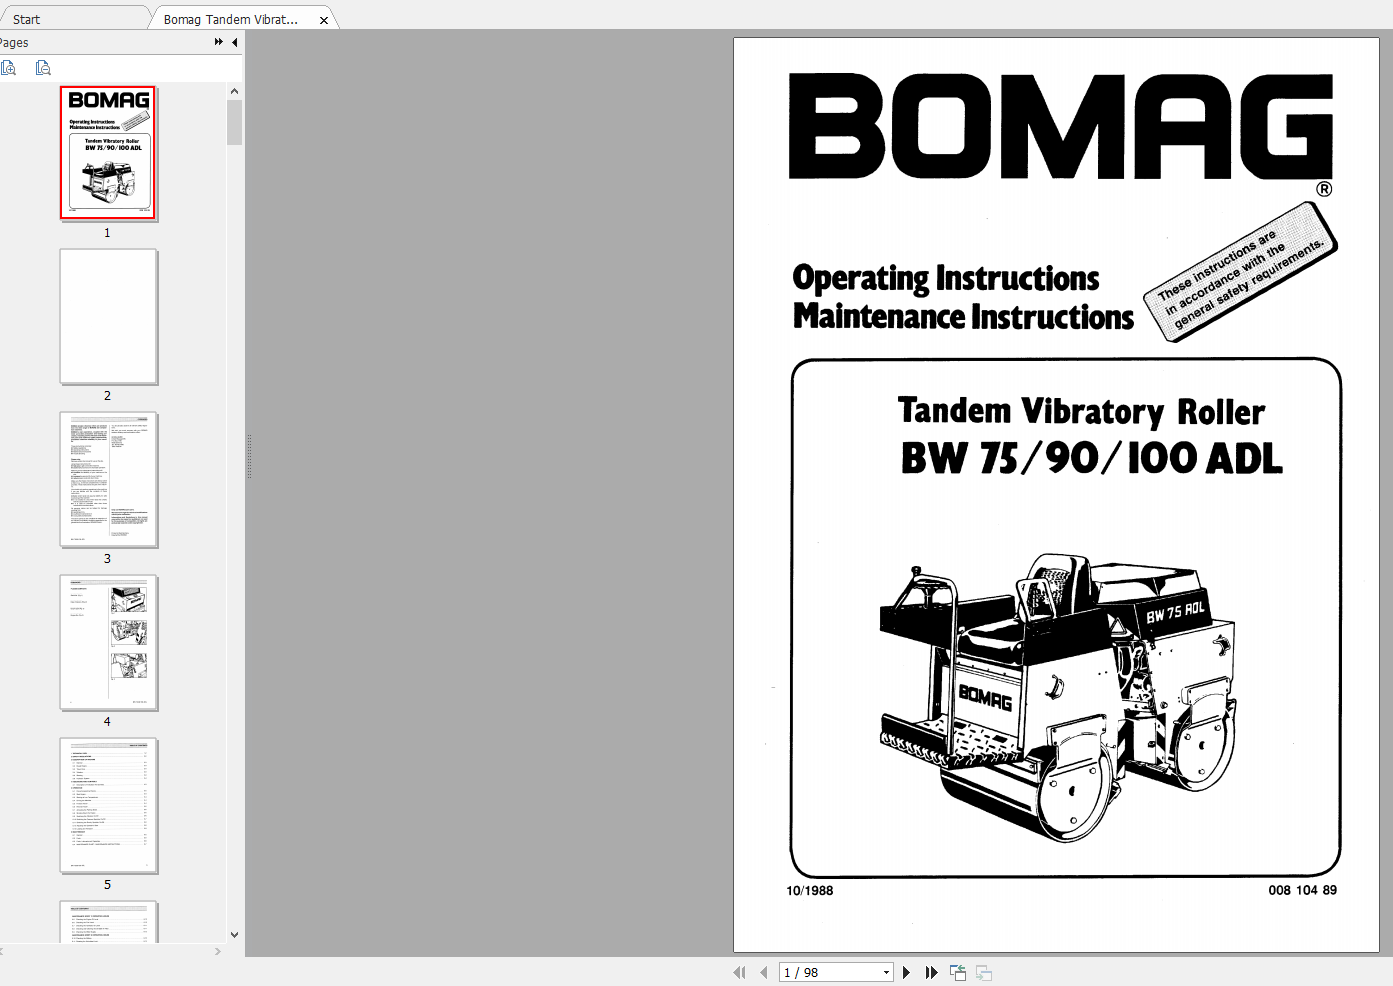Open page 3 thumbnail

coord(108,479)
